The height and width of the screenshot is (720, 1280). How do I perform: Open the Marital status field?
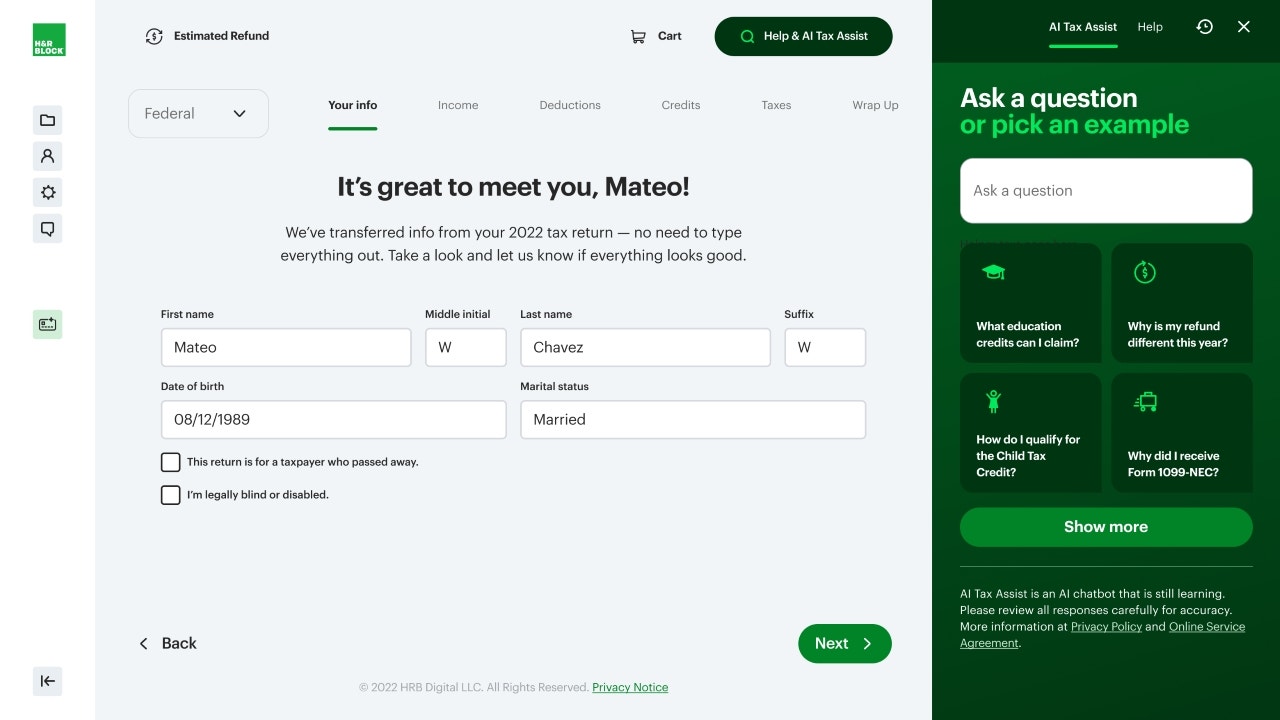click(x=692, y=420)
